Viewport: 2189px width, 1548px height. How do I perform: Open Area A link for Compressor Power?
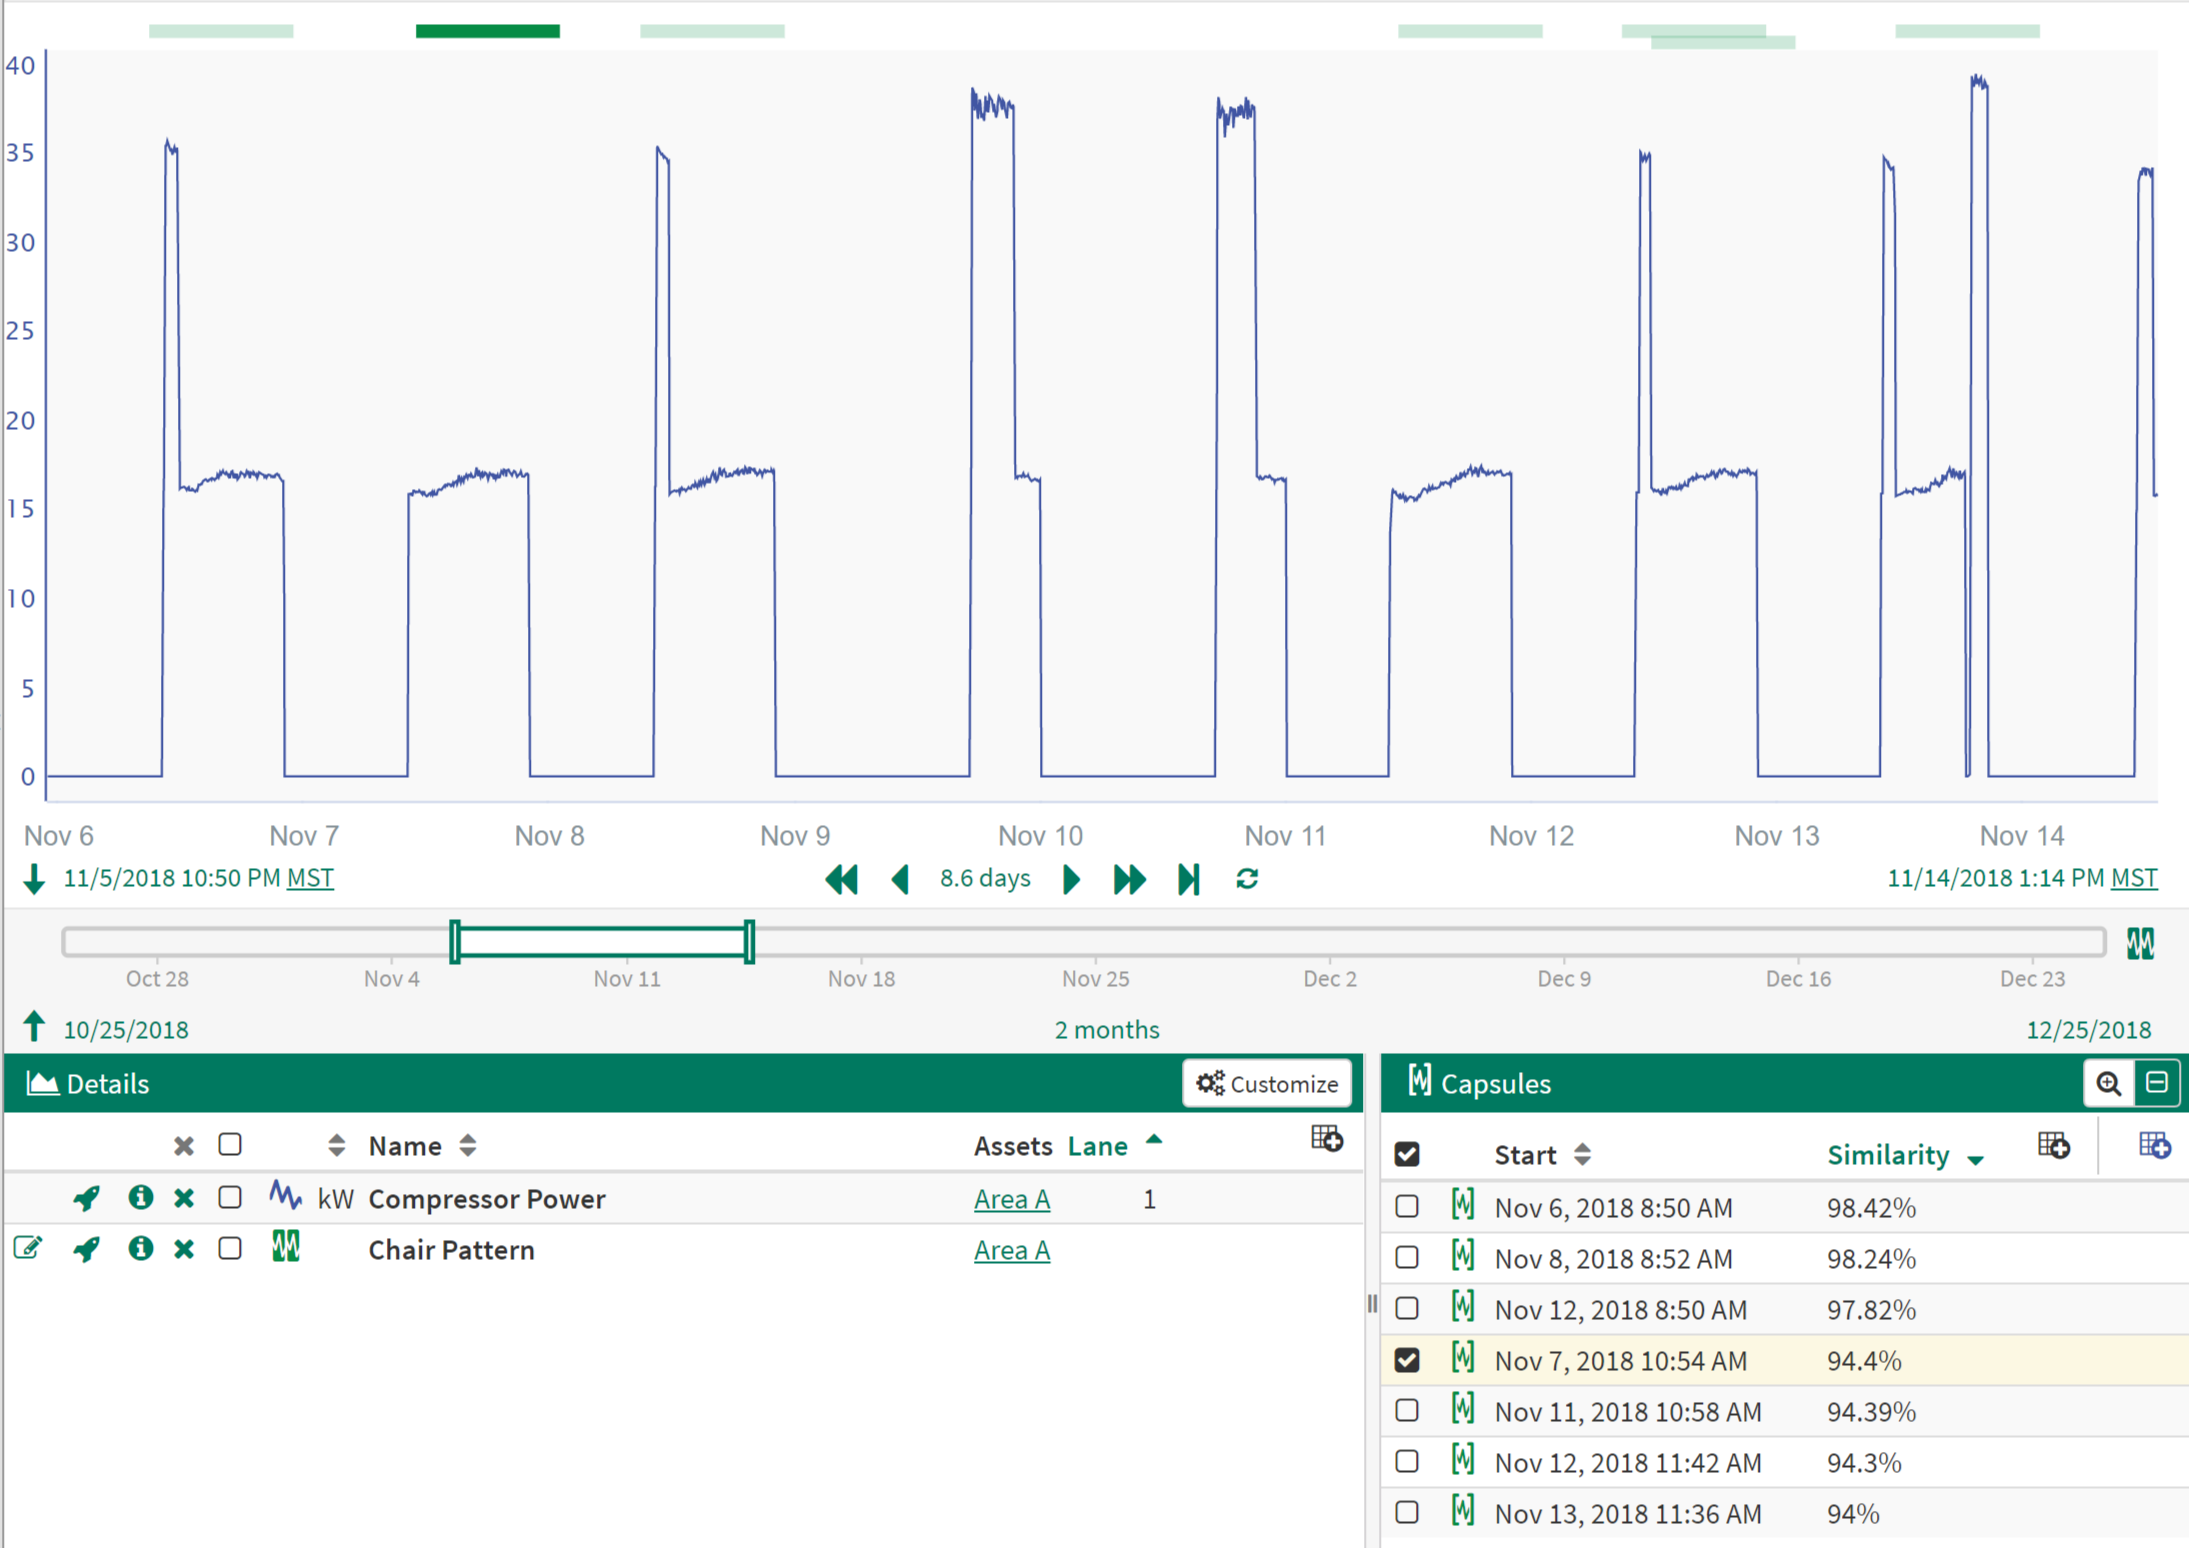pyautogui.click(x=1011, y=1198)
